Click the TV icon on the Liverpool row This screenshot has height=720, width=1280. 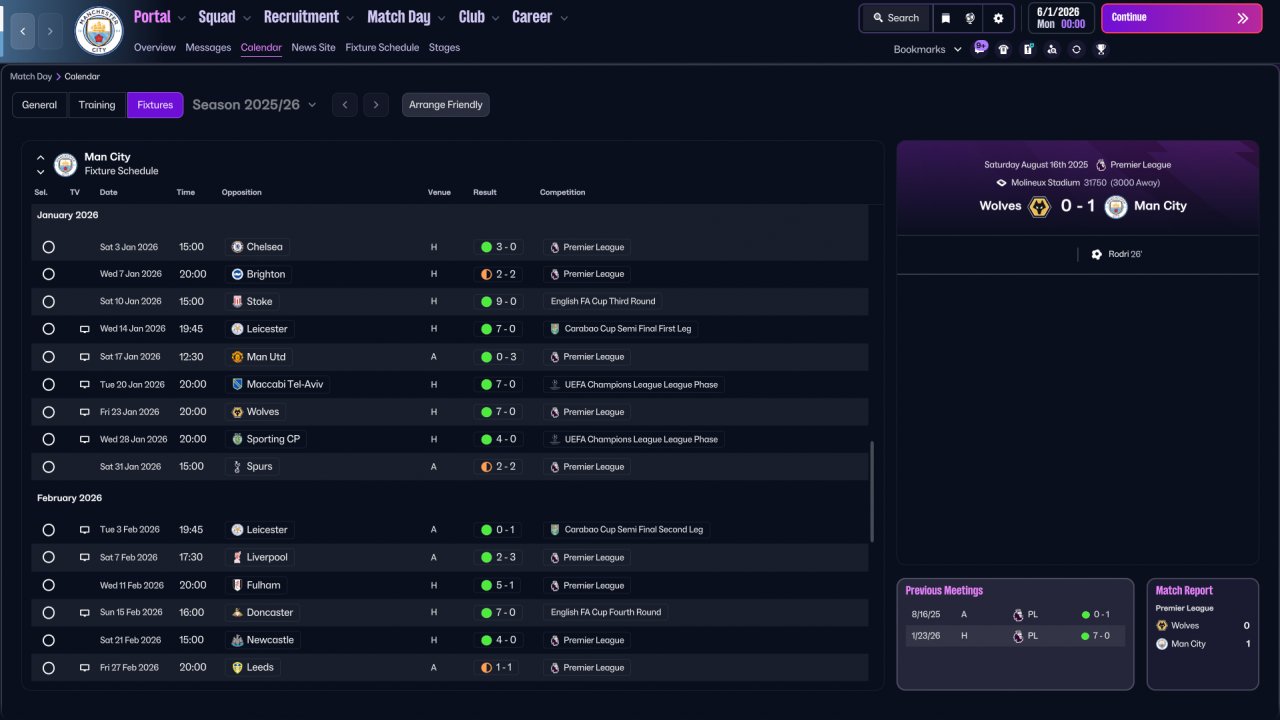pyautogui.click(x=85, y=557)
